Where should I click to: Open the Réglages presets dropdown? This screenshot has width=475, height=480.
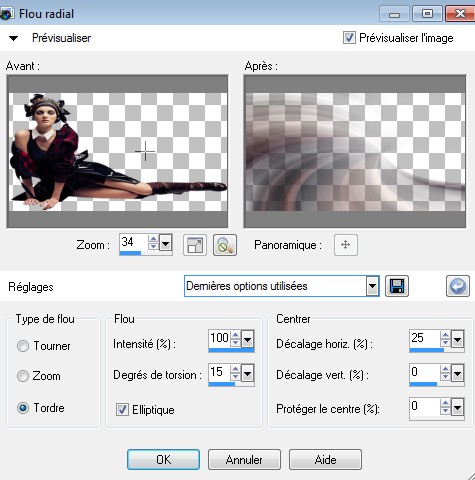click(372, 286)
